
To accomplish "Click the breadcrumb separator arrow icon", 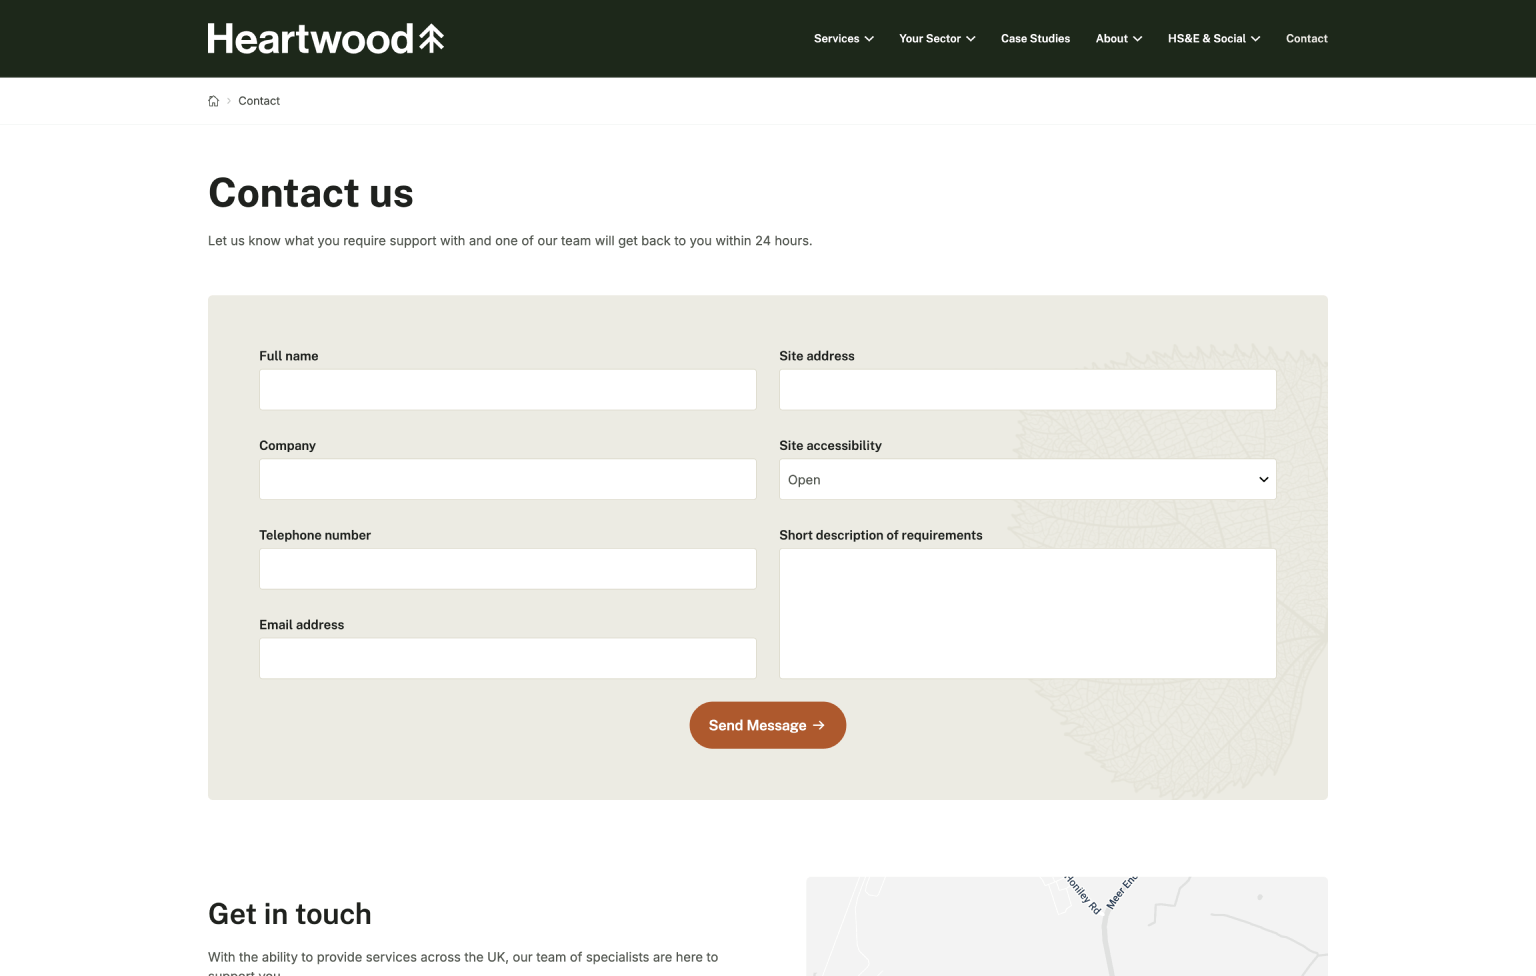I will point(229,100).
